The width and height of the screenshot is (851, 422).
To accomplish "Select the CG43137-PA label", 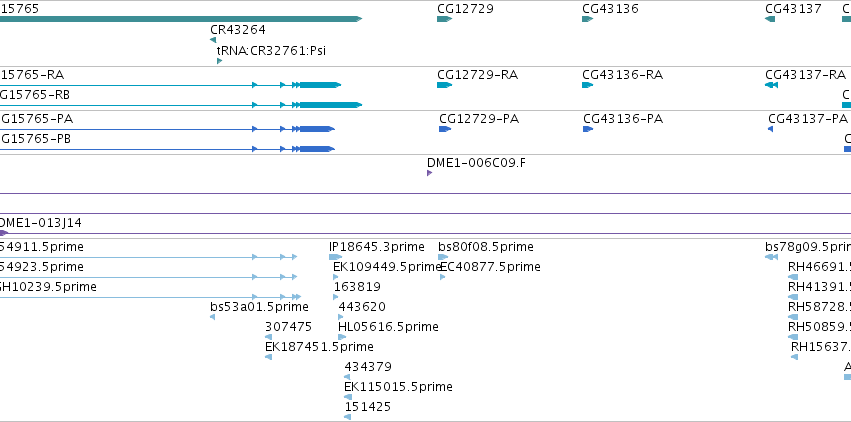I will (808, 118).
